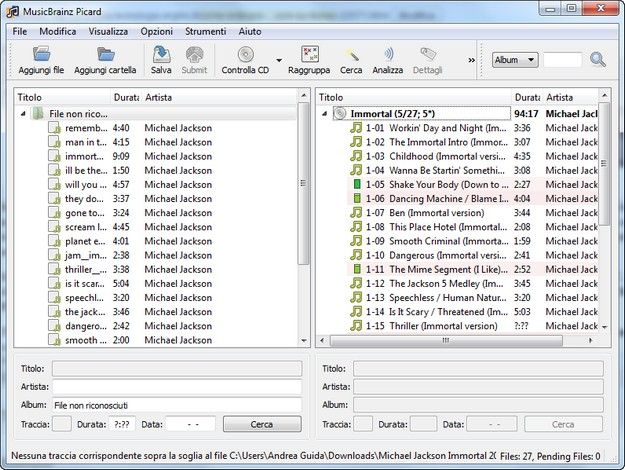Click the right panel greyed Cerca button
Viewport: 625px width, 470px height.
(563, 424)
